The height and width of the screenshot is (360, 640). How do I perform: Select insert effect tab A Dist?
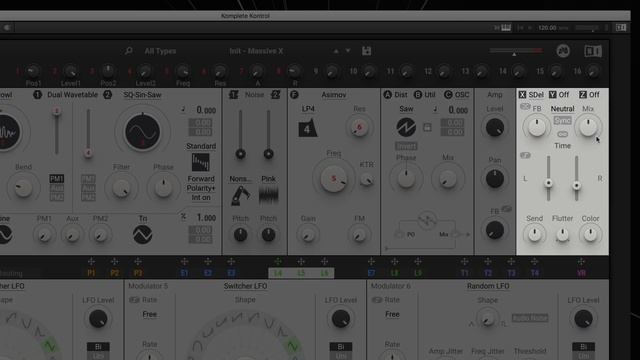396,95
